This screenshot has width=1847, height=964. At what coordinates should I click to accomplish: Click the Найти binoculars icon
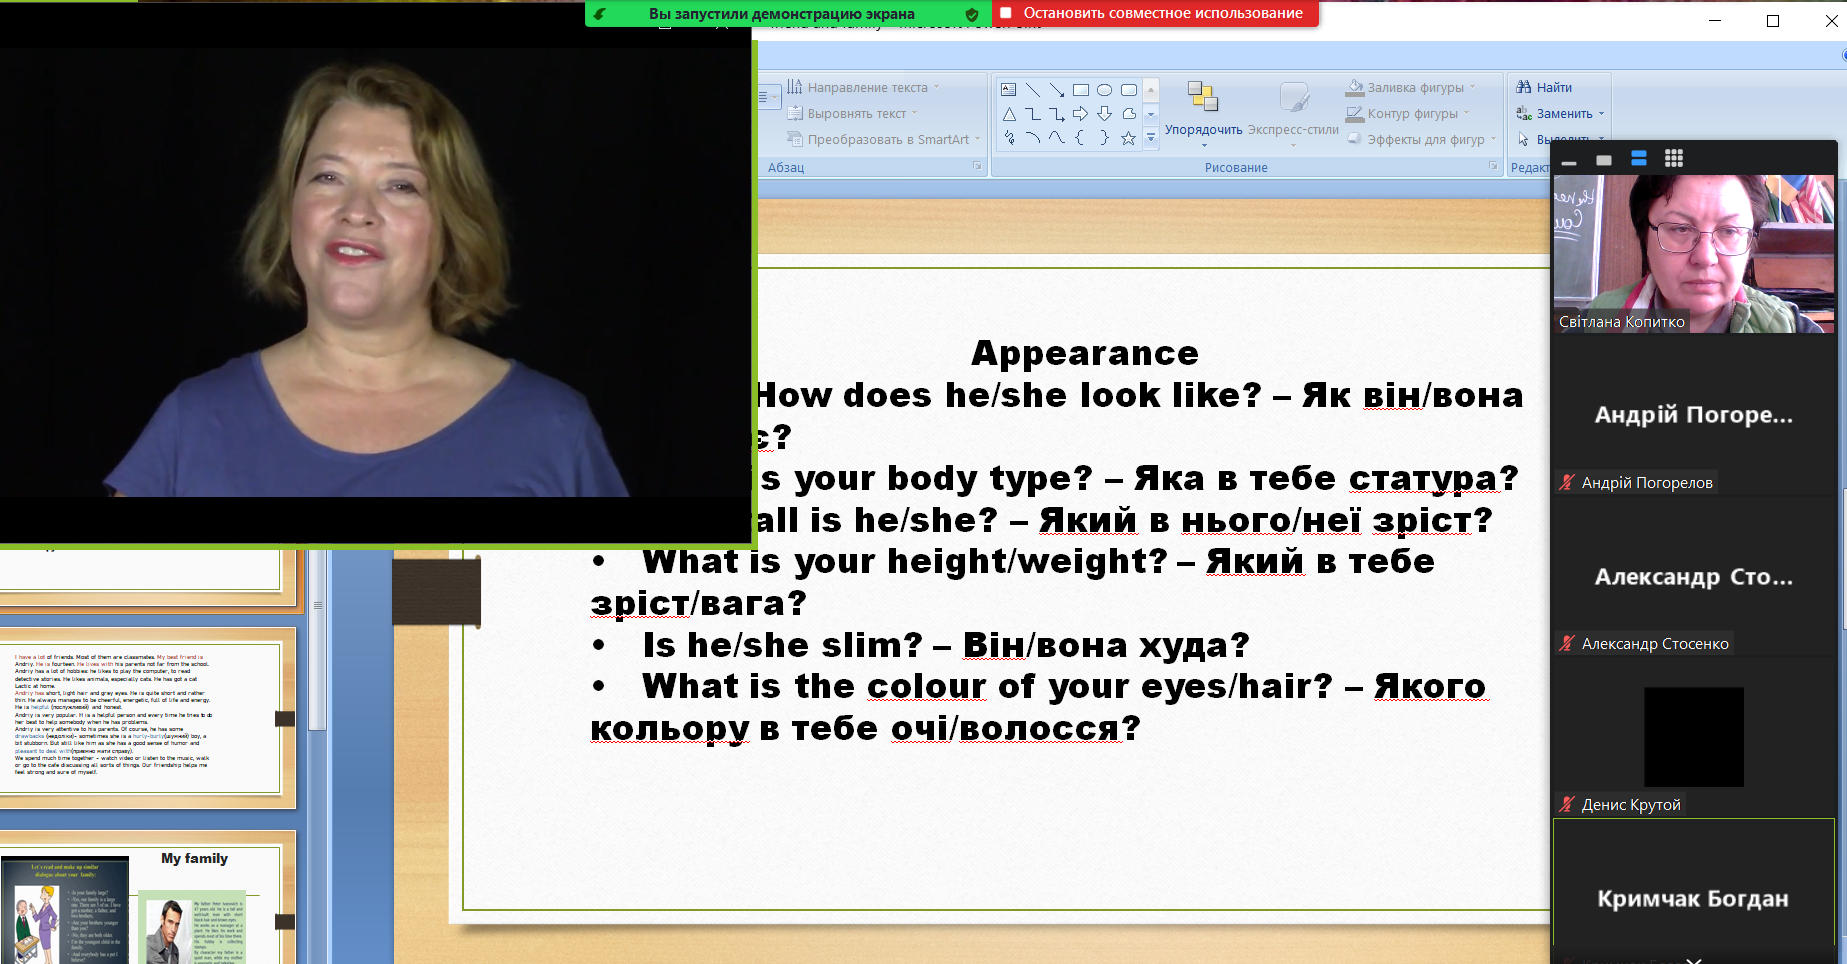(1524, 87)
